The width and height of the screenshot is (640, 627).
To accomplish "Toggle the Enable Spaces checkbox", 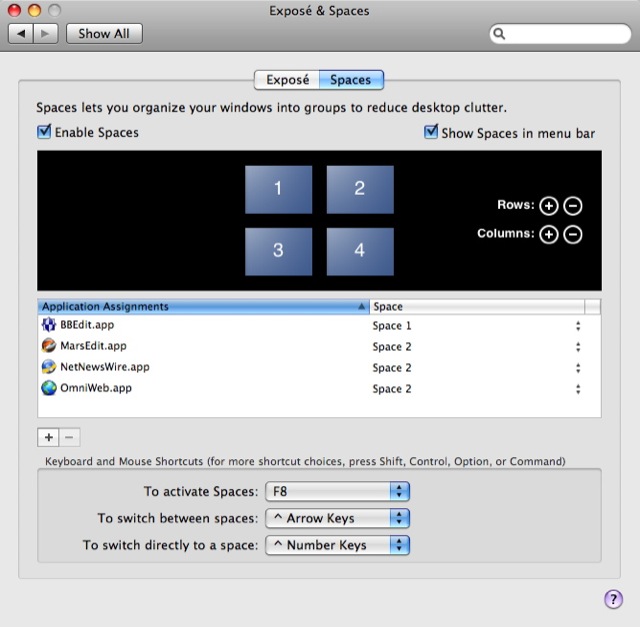I will (44, 132).
